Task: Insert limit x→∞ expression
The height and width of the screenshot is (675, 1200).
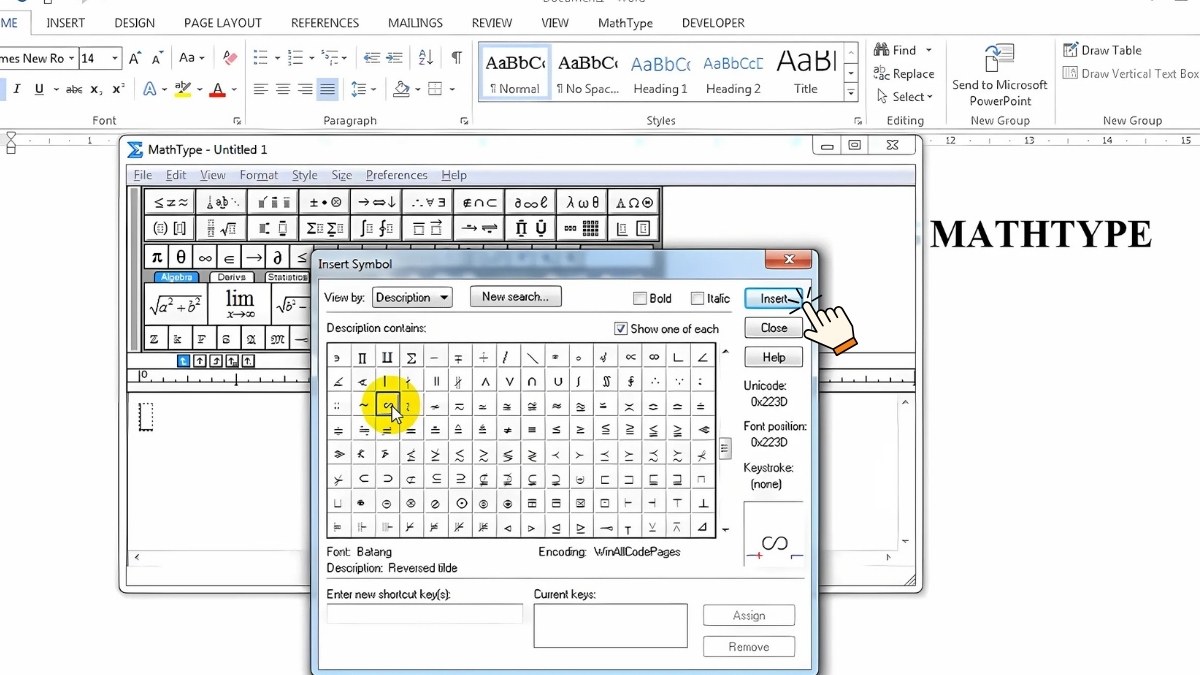Action: (240, 305)
